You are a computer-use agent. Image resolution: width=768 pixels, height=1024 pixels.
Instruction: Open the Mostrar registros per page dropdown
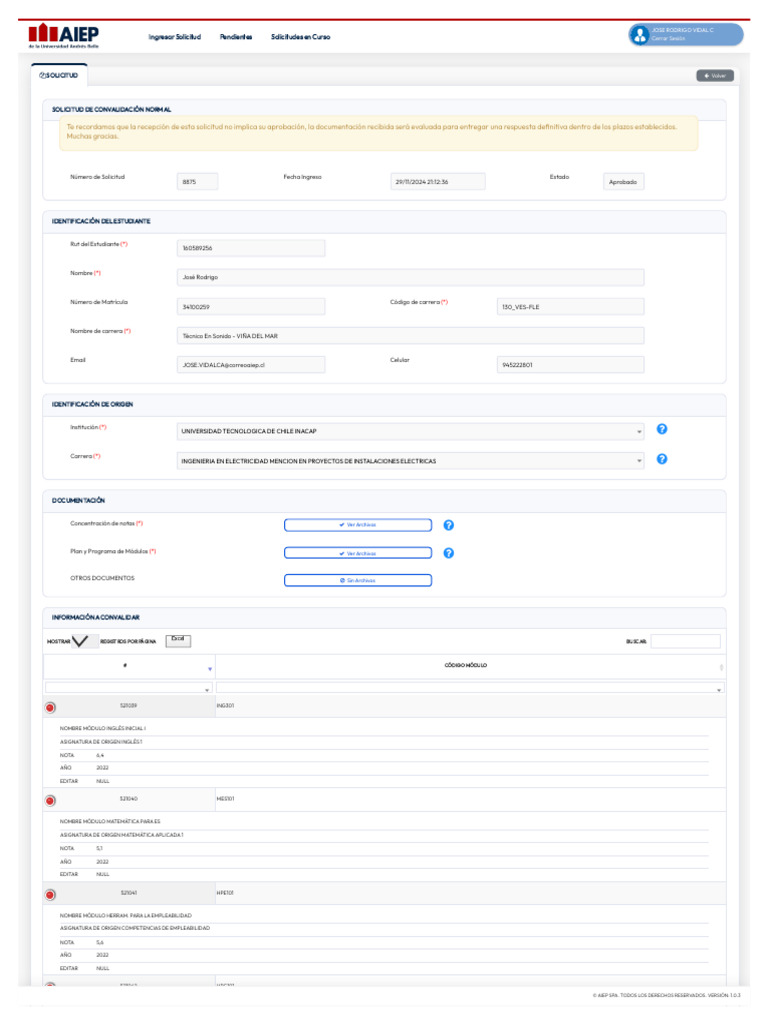tap(85, 641)
